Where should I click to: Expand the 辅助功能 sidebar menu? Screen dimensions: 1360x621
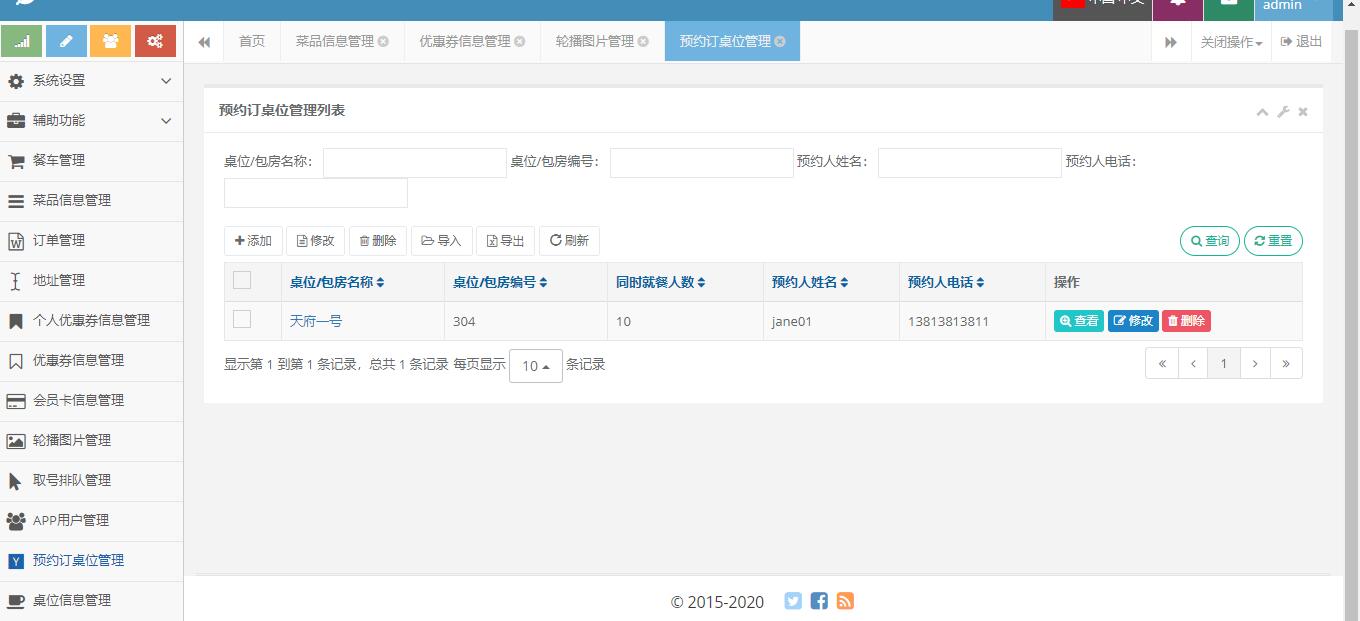coord(91,120)
